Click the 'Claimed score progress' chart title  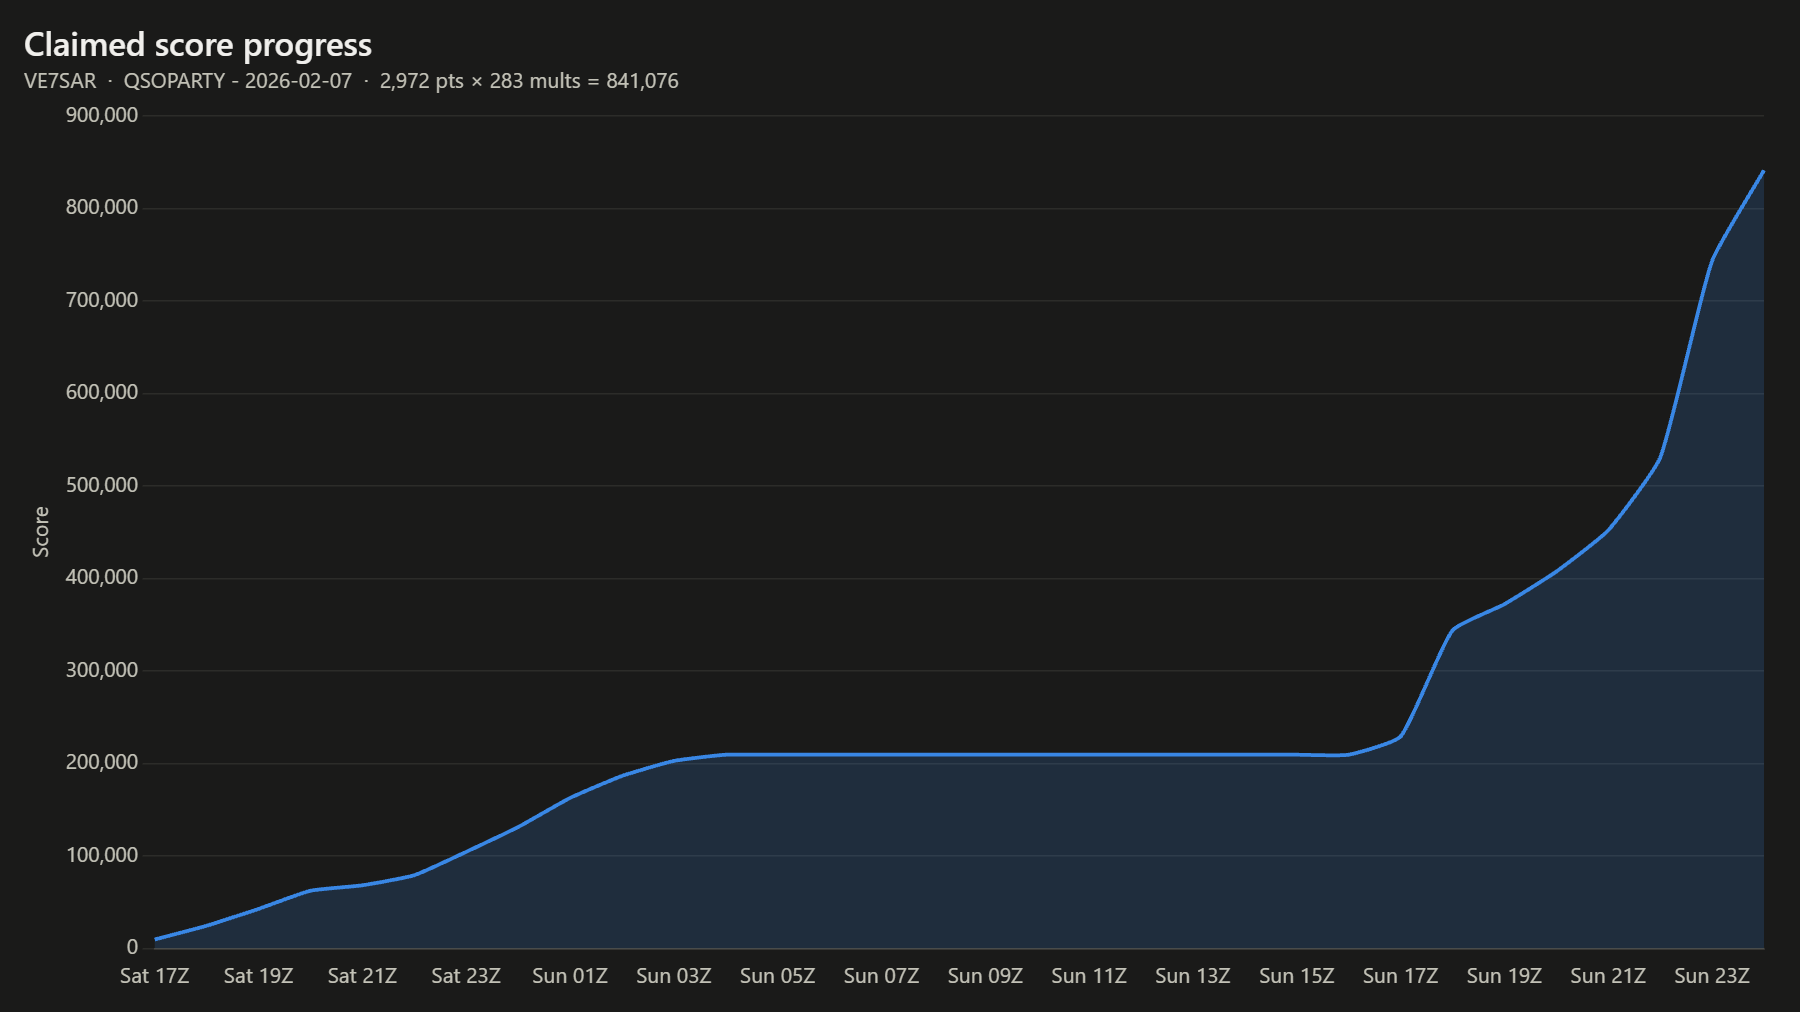(x=198, y=45)
